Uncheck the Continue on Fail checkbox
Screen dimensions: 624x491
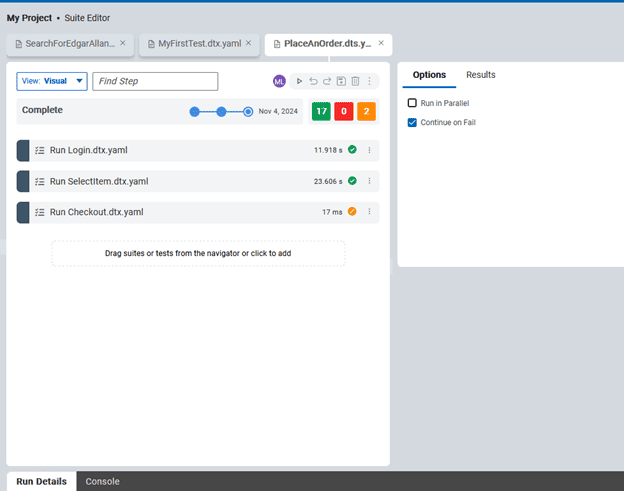(412, 122)
